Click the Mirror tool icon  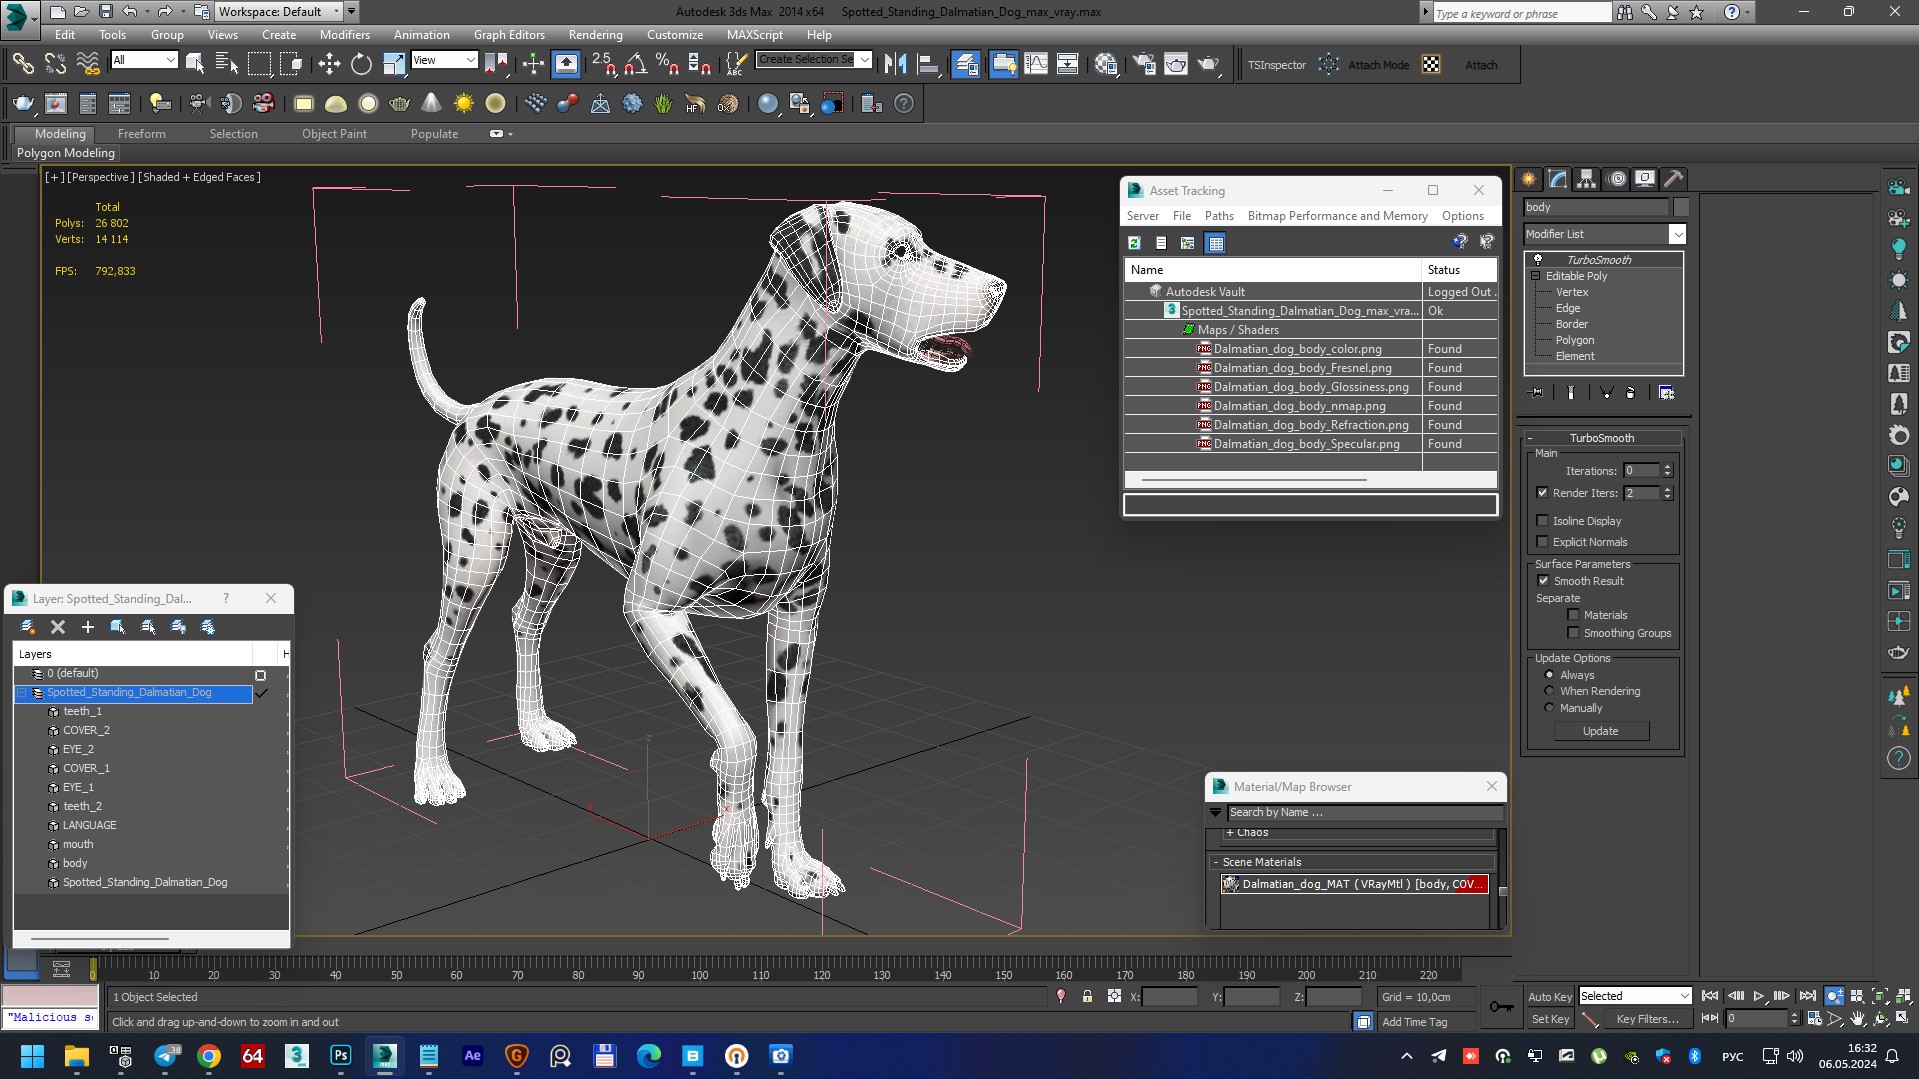tap(896, 65)
